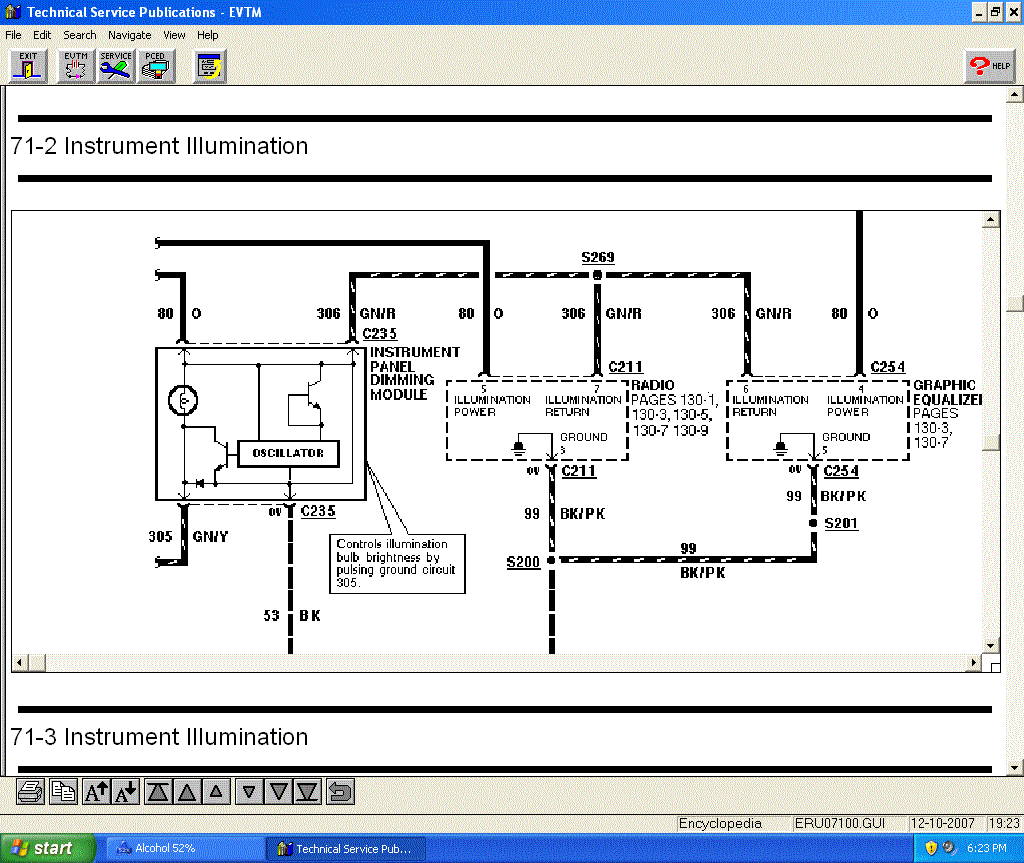Click the HELP question mark button
Viewport: 1024px width, 863px height.
989,67
